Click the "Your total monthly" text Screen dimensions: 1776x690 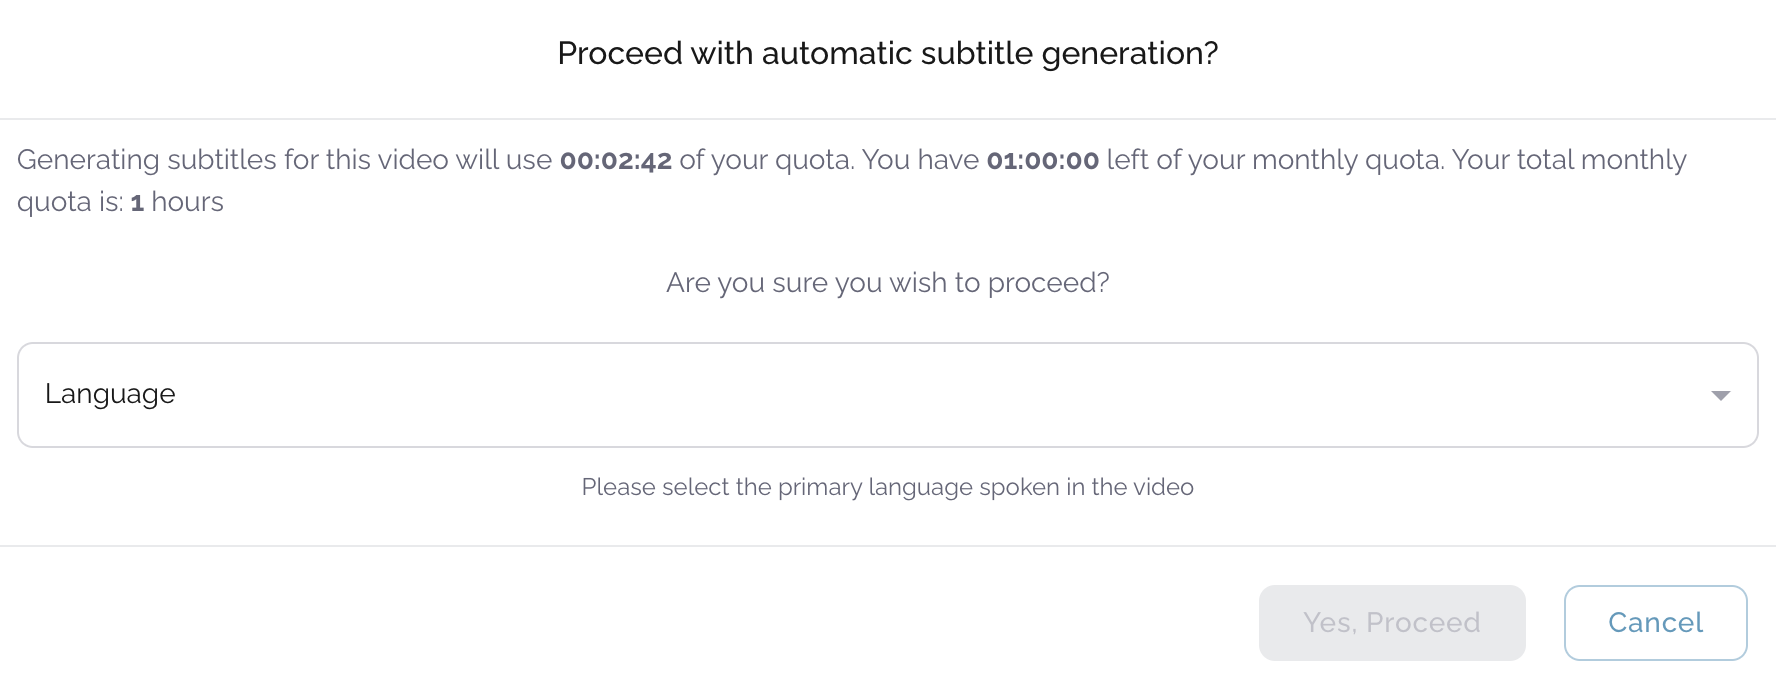coord(1568,160)
